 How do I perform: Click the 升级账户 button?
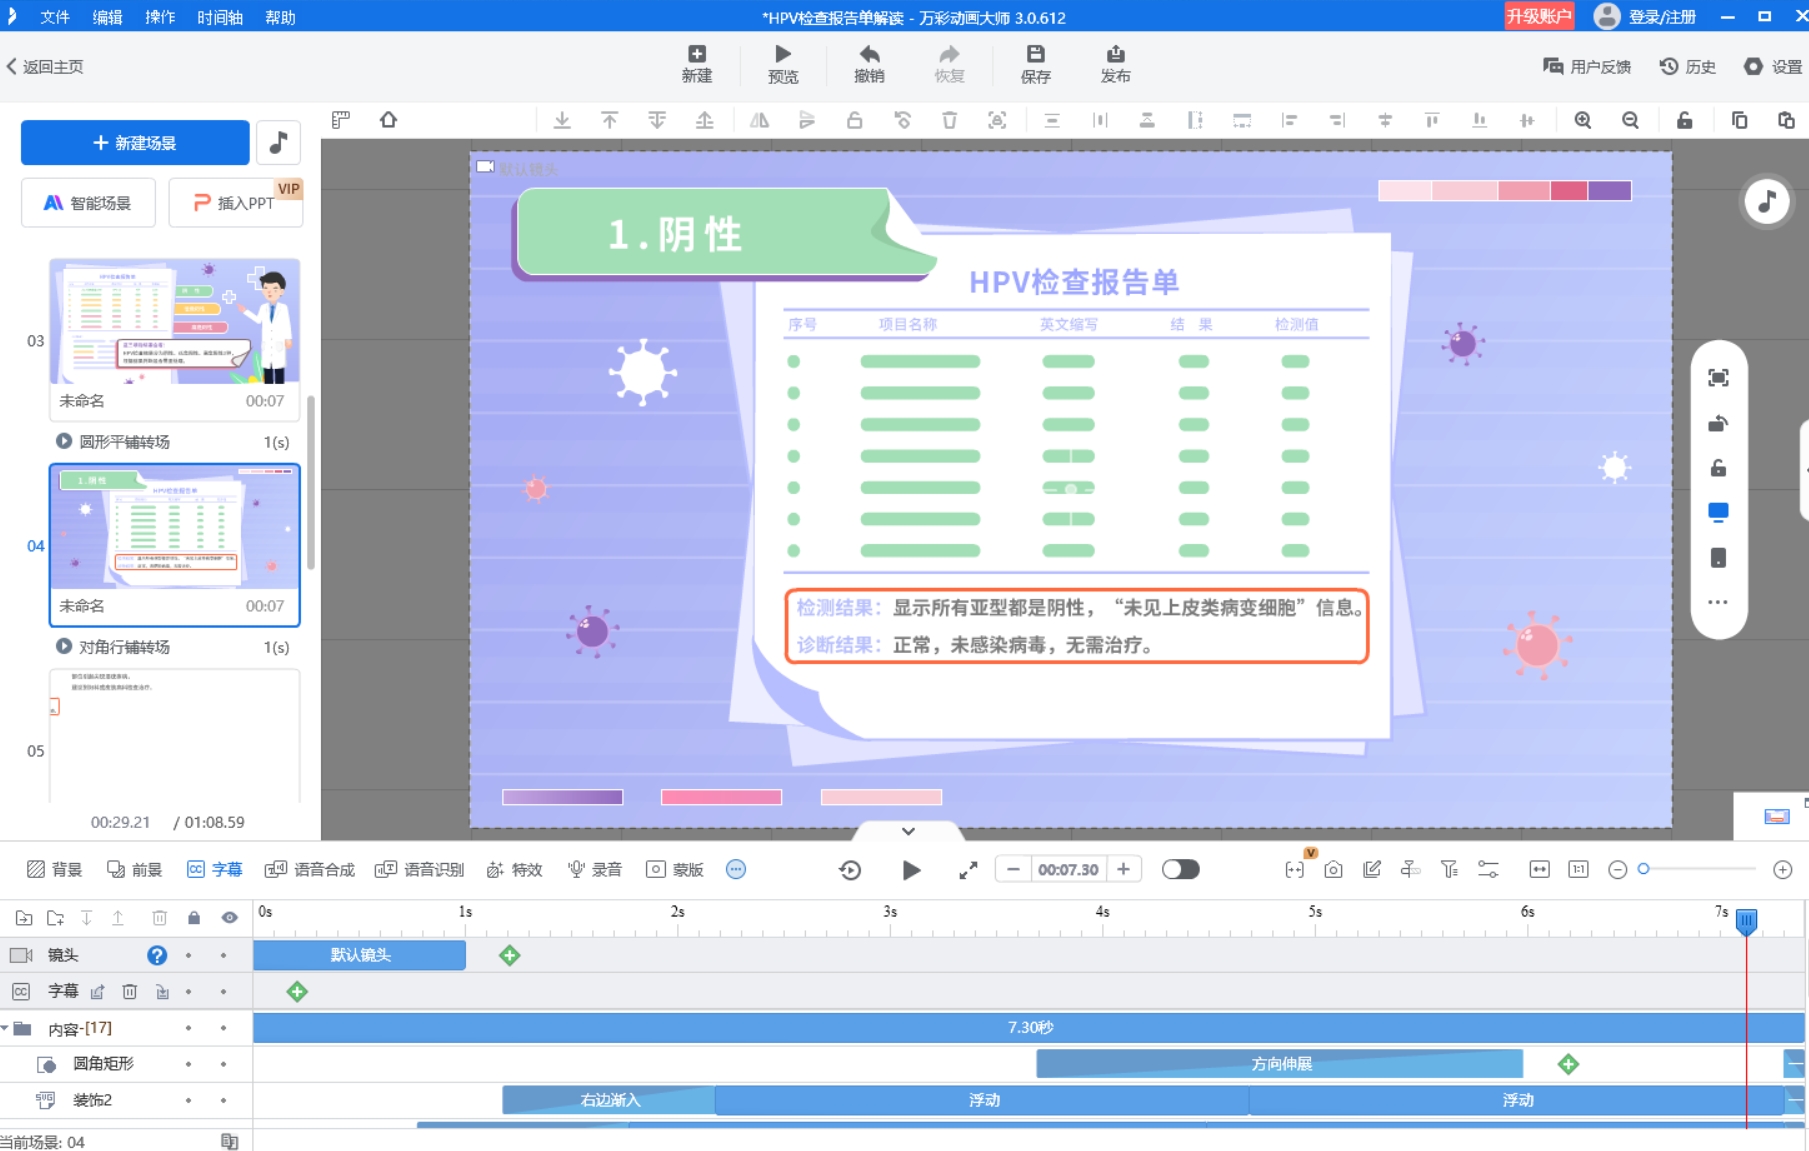pos(1539,16)
